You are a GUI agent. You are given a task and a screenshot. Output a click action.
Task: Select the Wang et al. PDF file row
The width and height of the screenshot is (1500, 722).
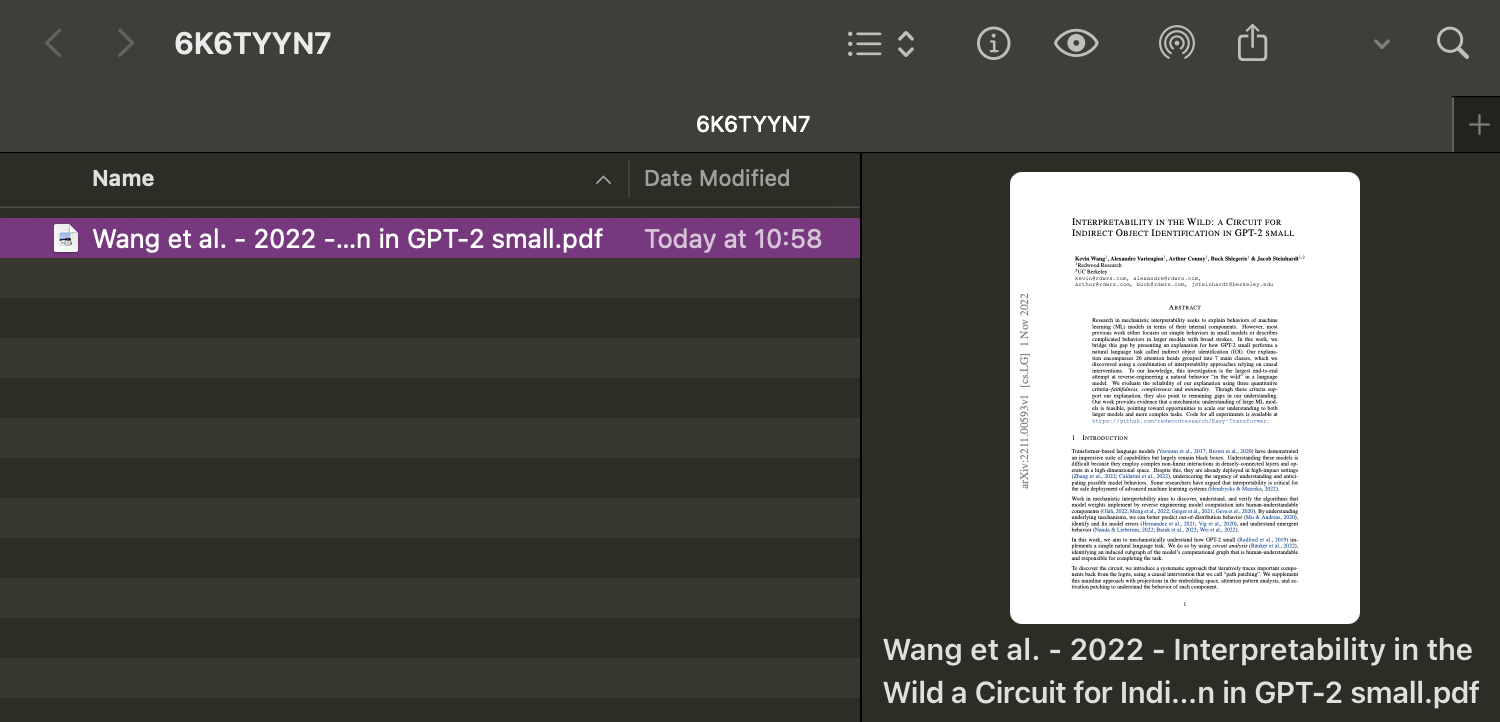click(347, 239)
